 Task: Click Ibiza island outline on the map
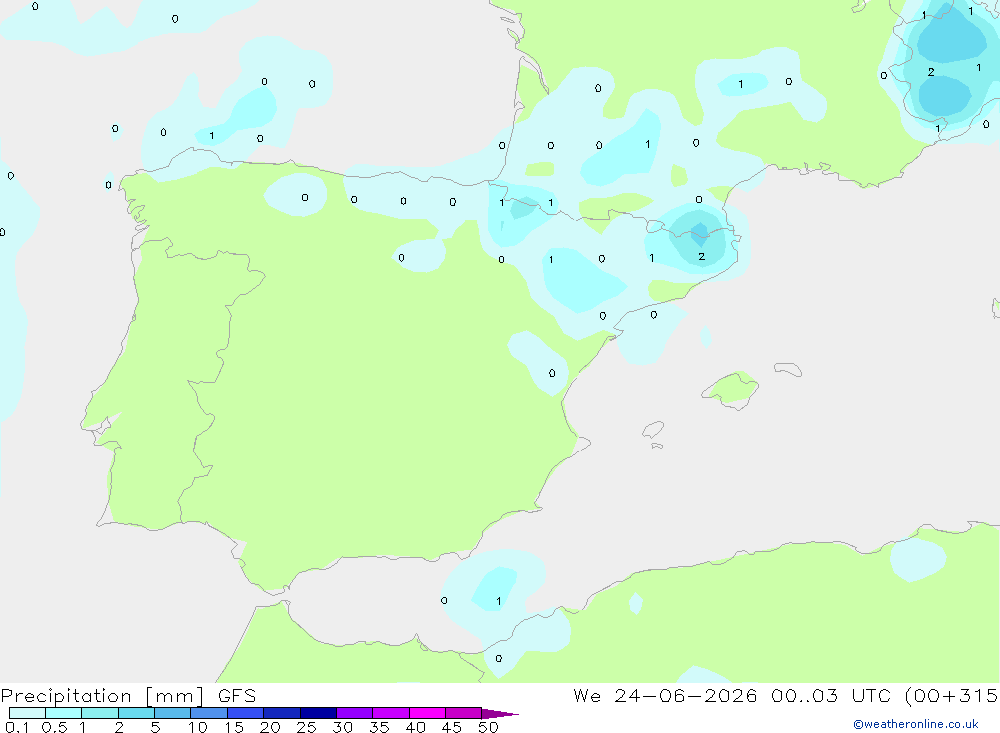[653, 430]
